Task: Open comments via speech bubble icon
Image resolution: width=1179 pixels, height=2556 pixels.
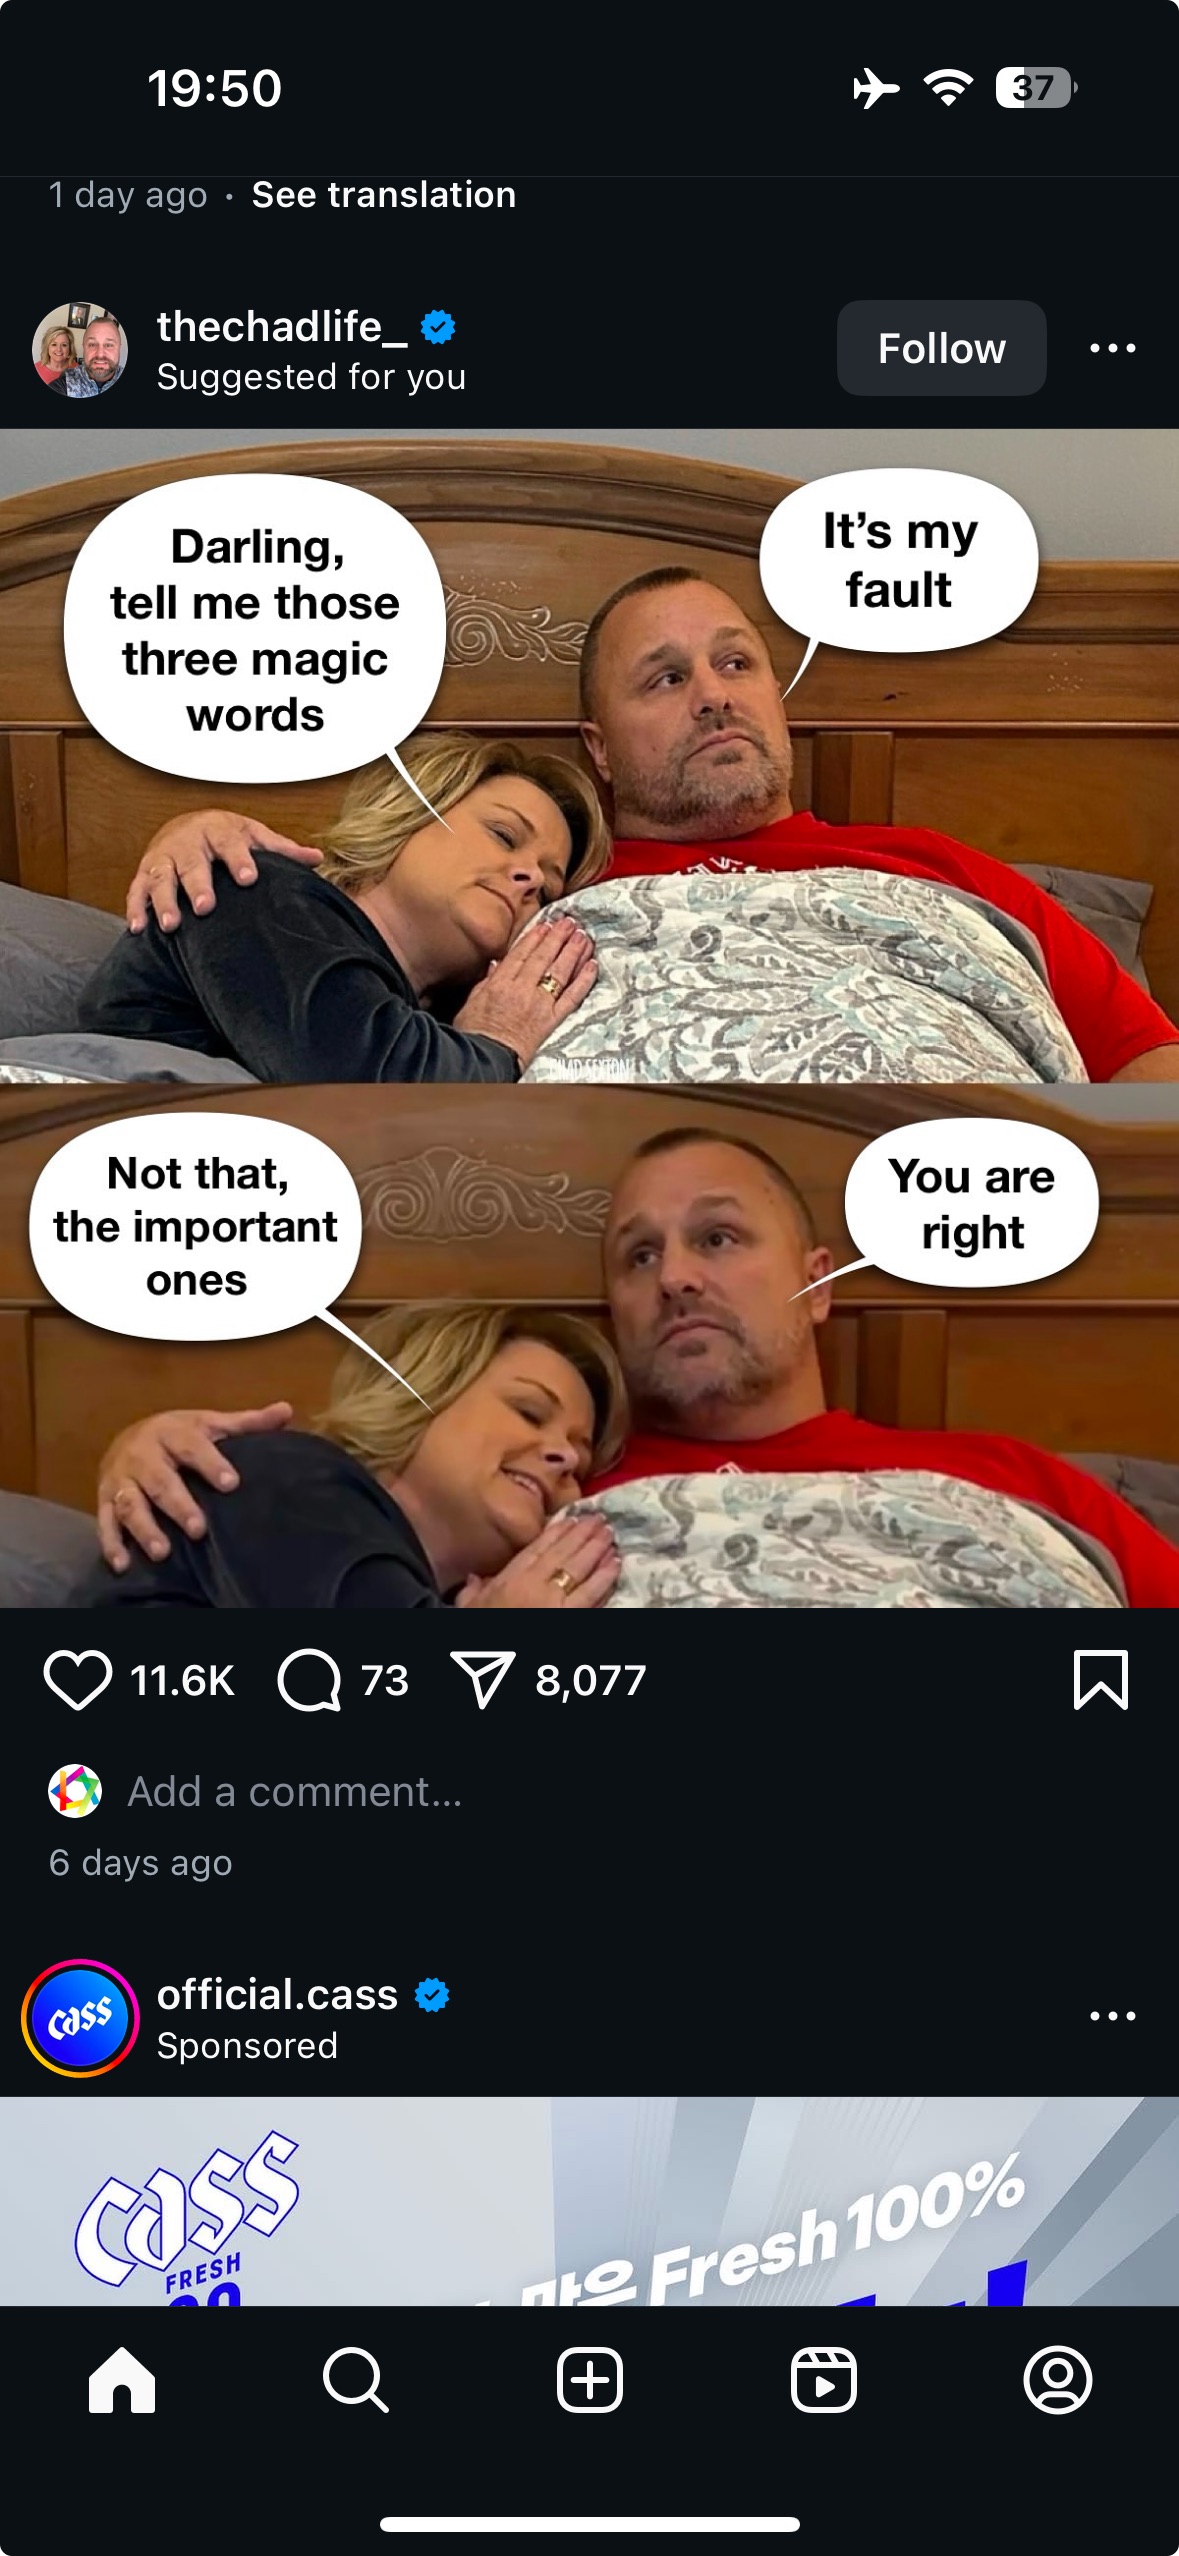Action: (x=309, y=1680)
